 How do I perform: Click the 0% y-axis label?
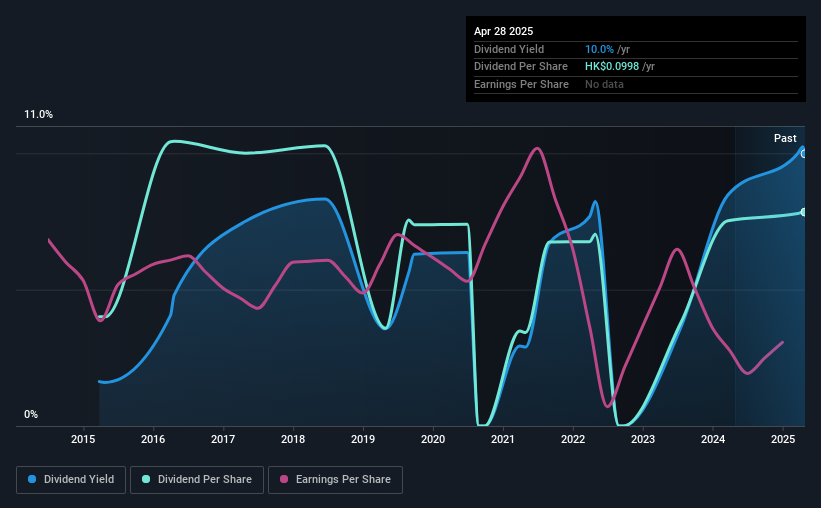pyautogui.click(x=31, y=414)
